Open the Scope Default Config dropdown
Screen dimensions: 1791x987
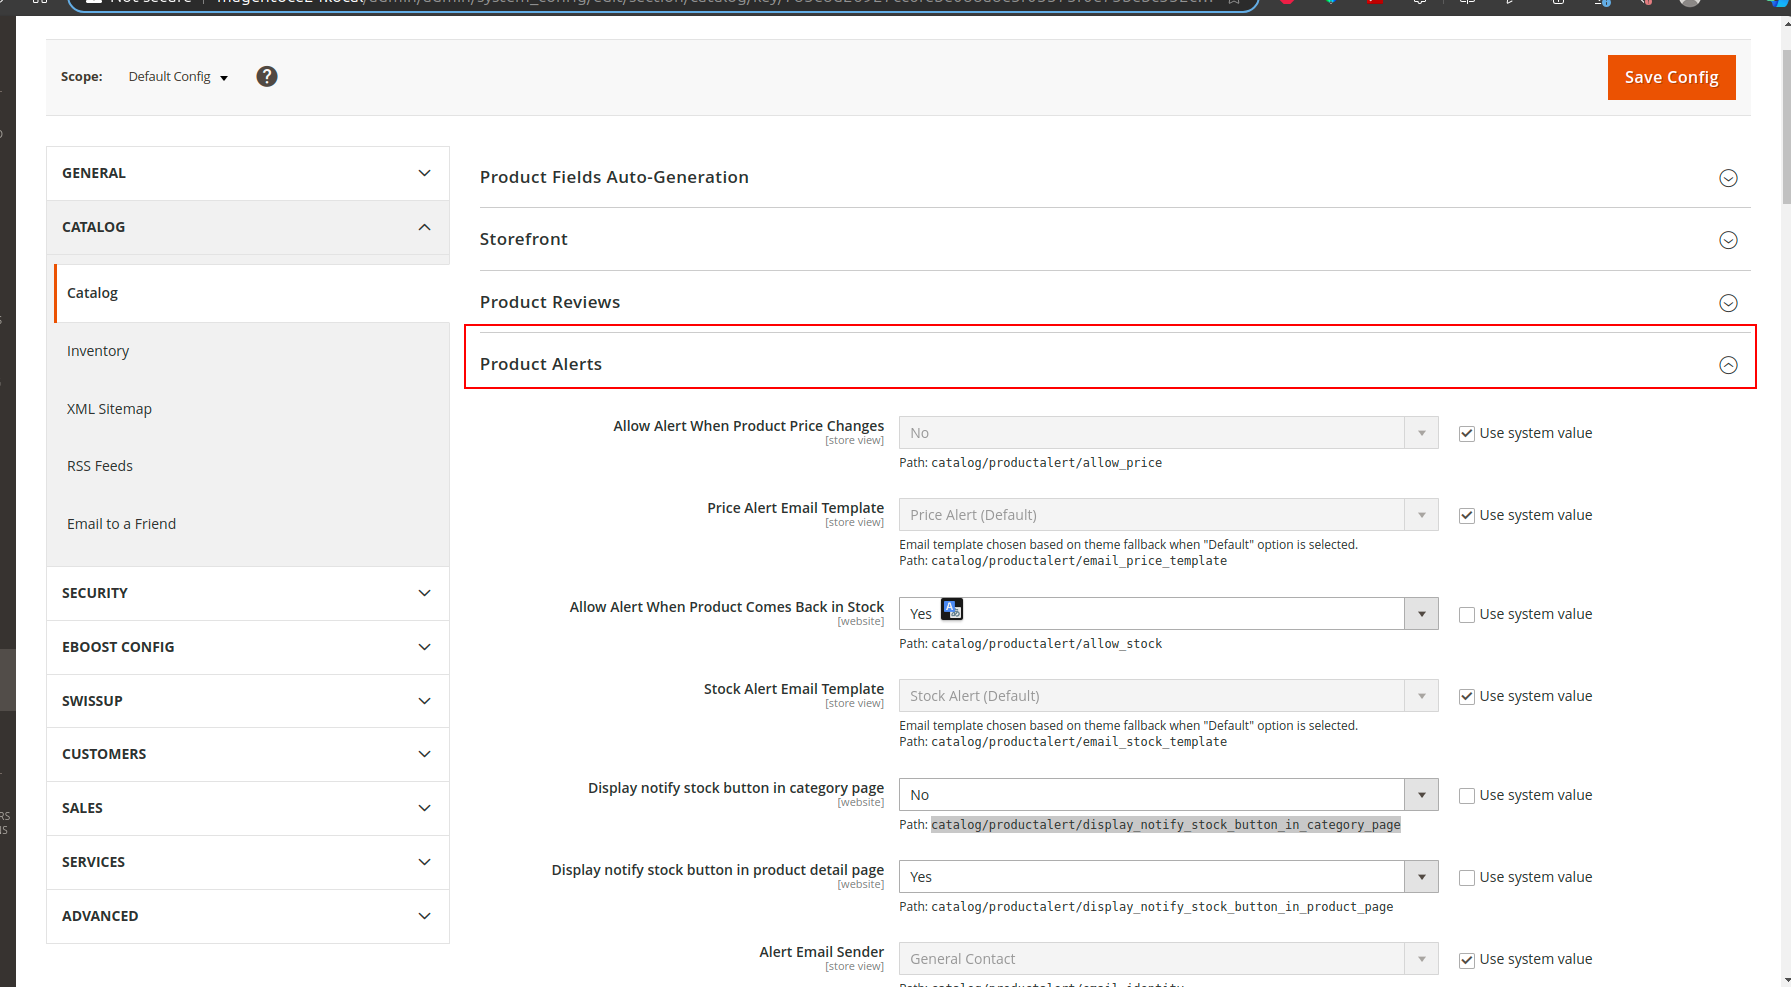pos(178,77)
